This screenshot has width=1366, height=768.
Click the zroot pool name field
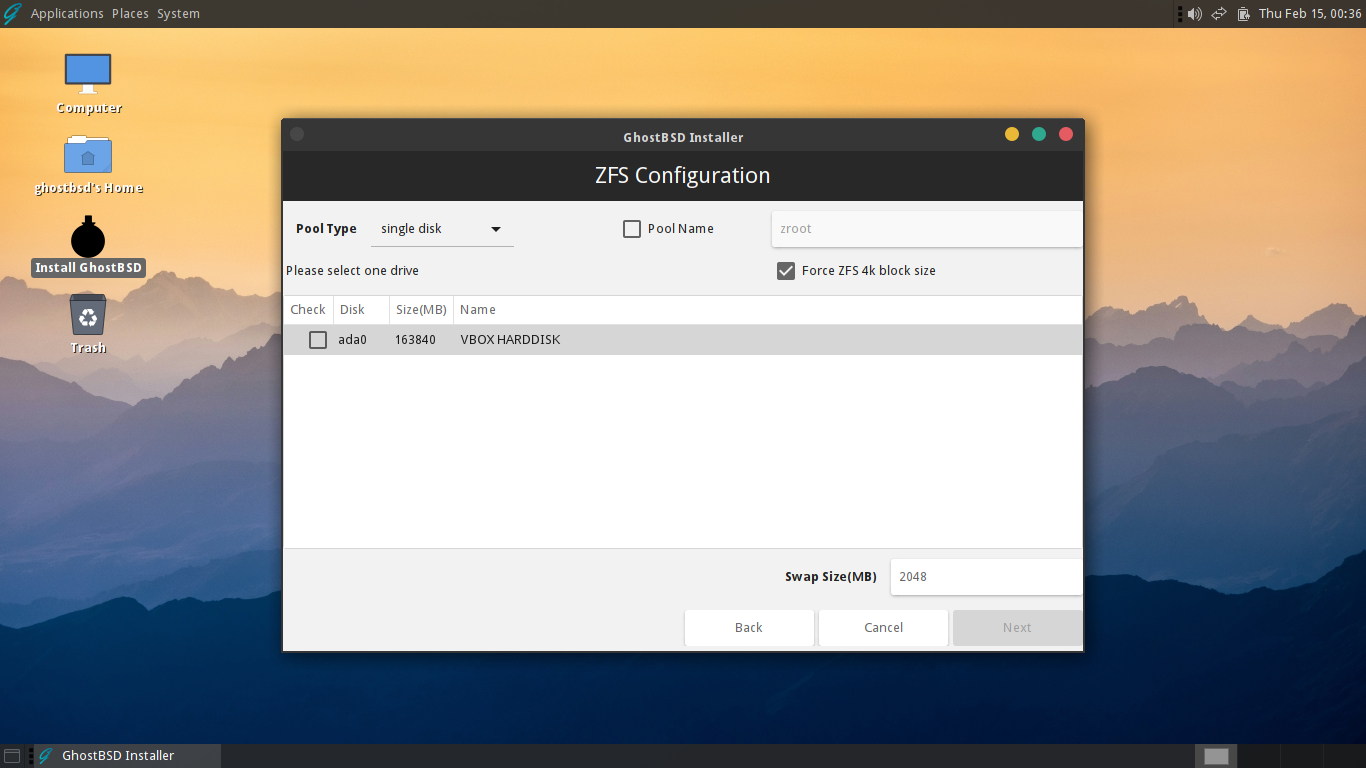tap(927, 229)
